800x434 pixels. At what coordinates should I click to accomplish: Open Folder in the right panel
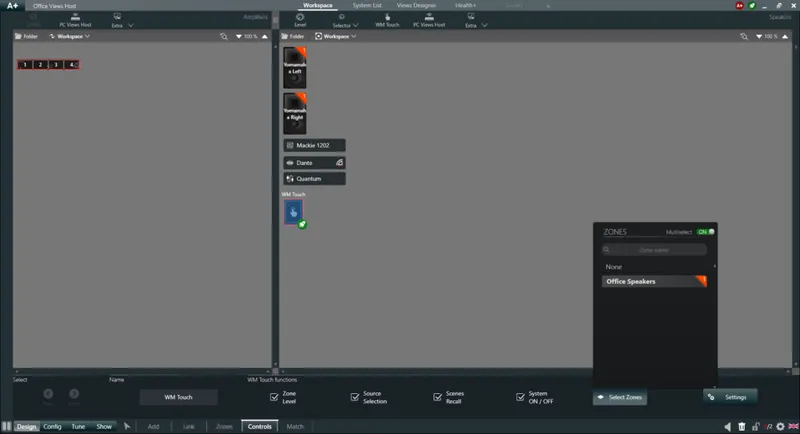(x=293, y=36)
